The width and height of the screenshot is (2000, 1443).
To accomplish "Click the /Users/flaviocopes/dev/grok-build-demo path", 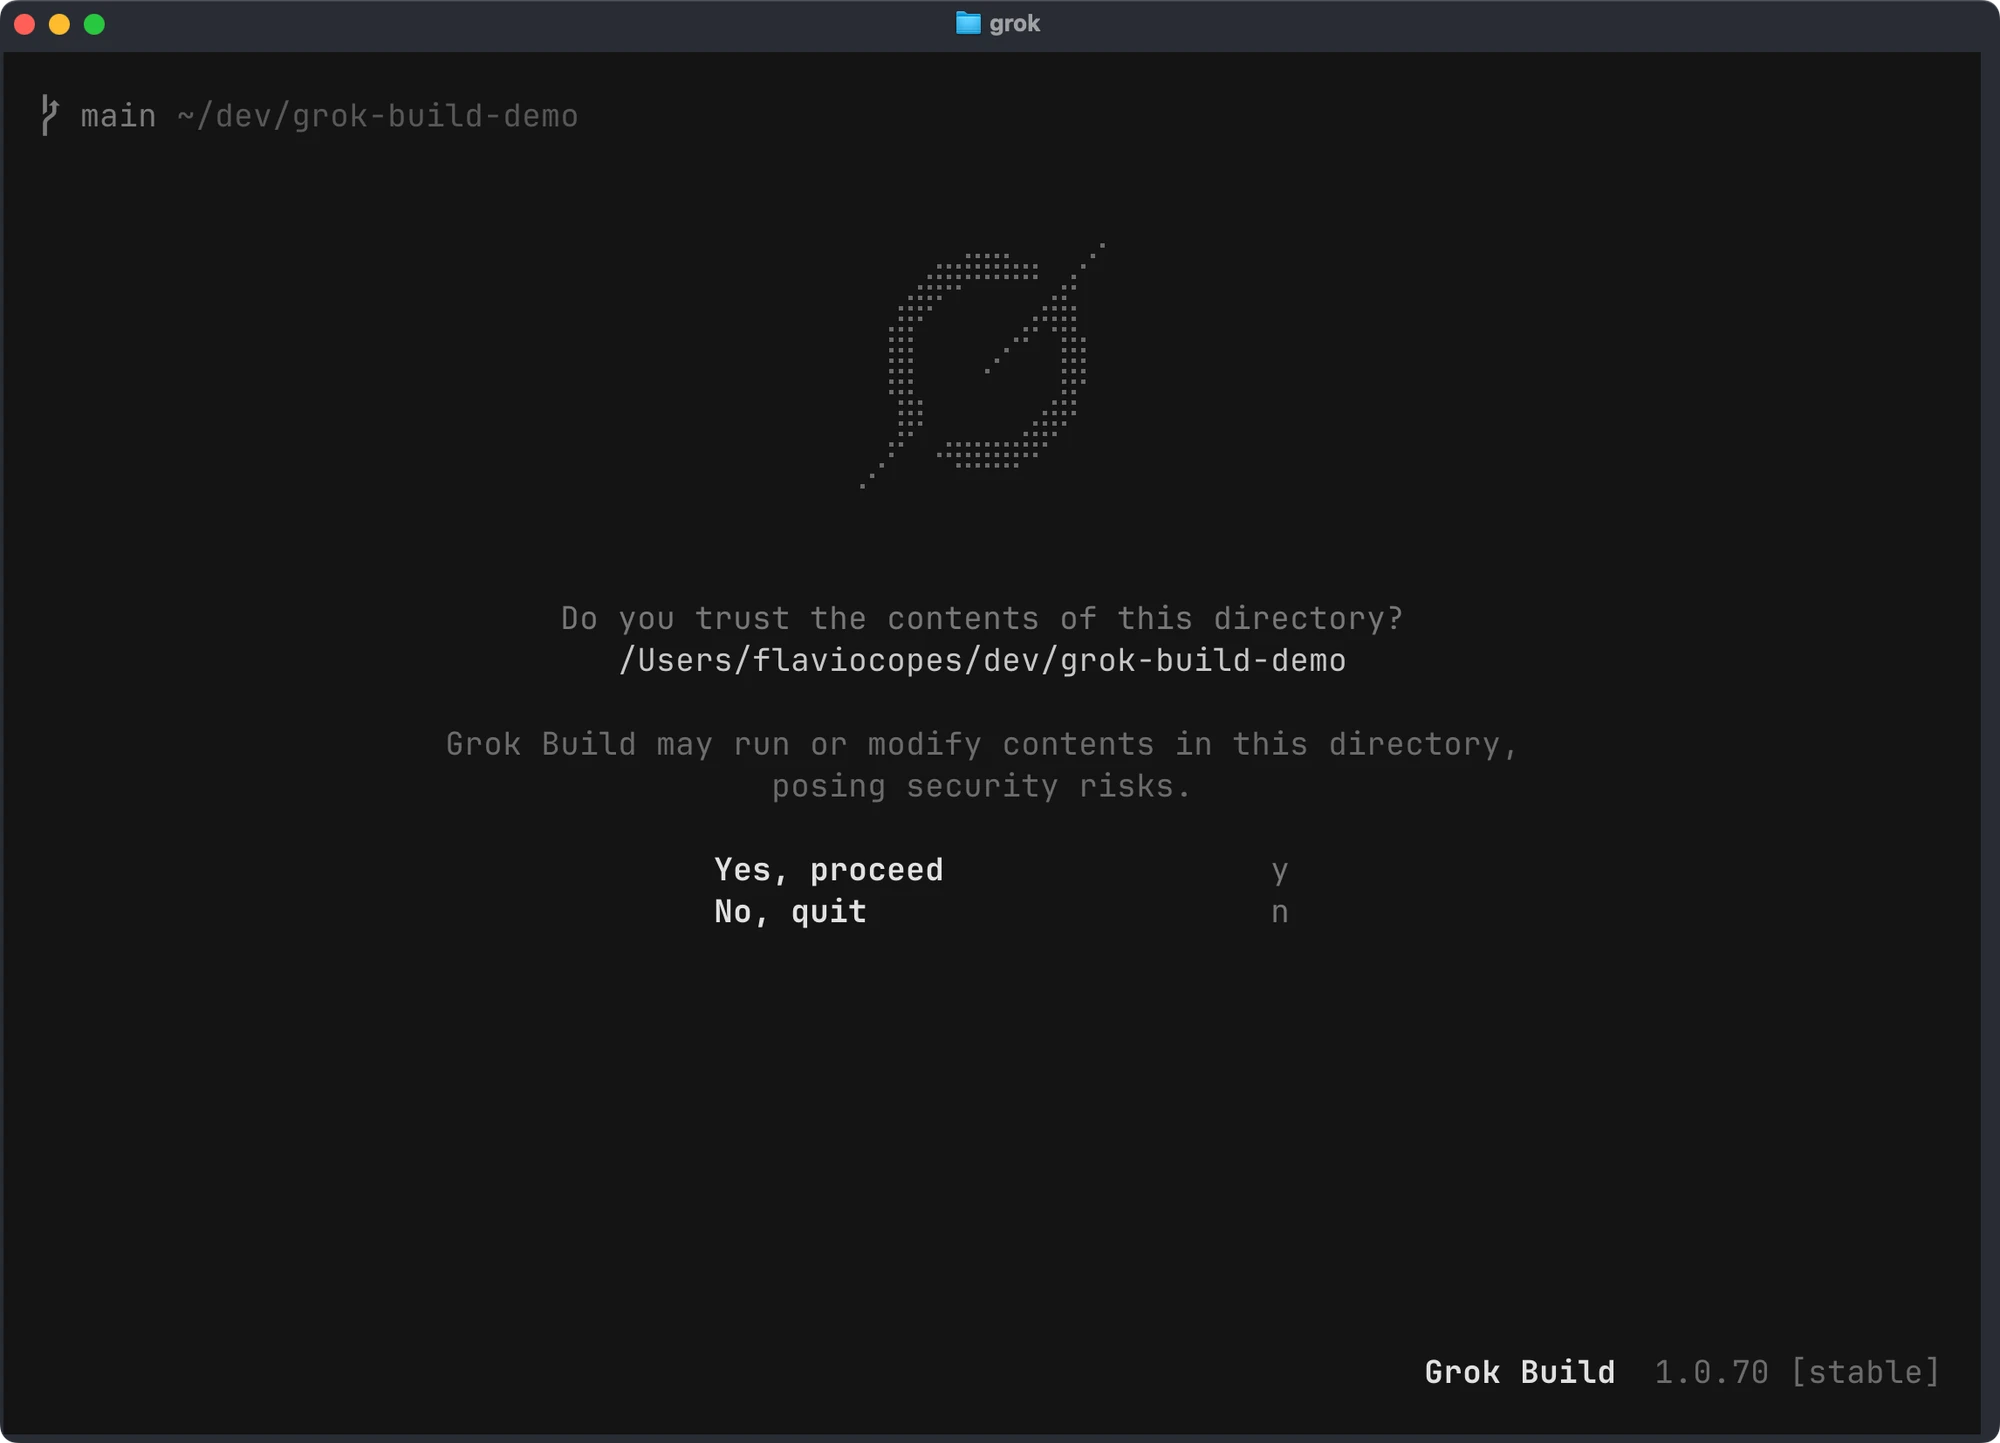I will [982, 661].
